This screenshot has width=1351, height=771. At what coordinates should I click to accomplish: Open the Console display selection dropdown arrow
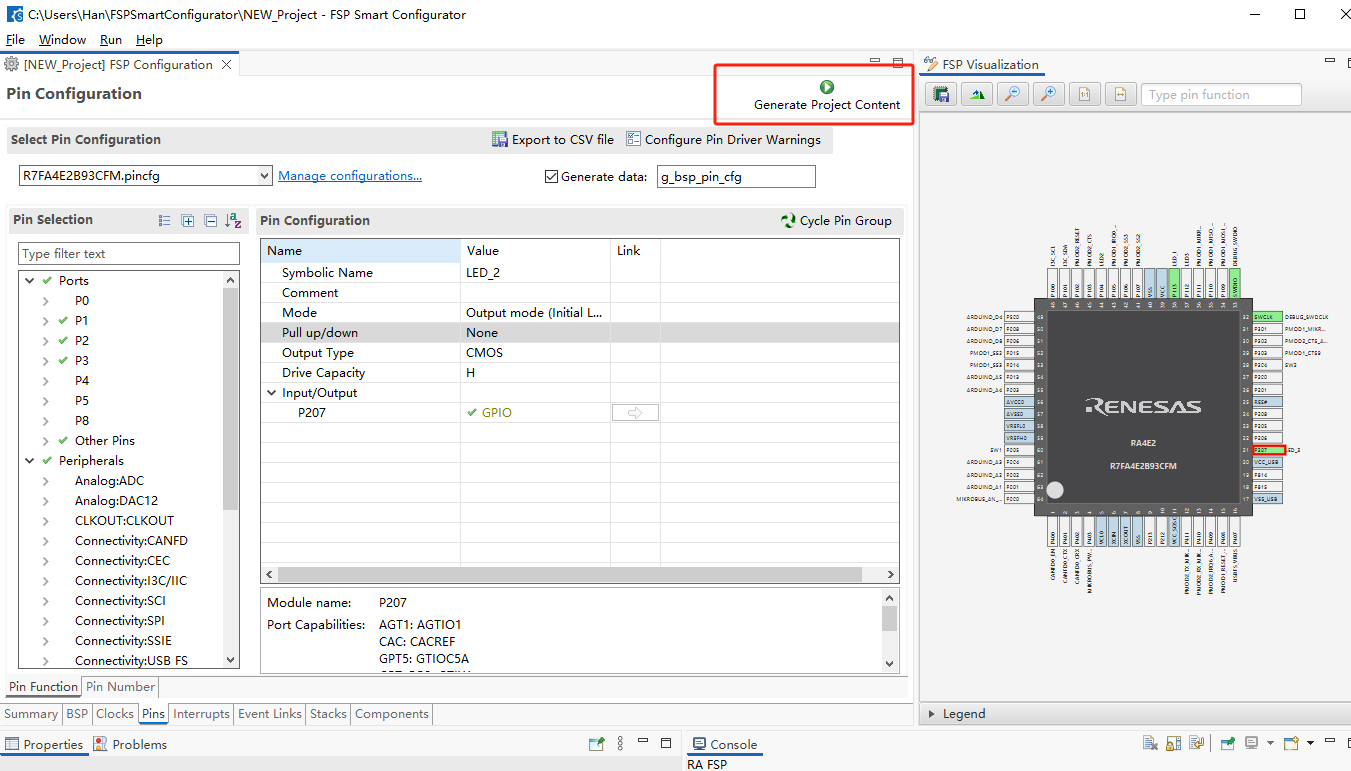[1270, 744]
